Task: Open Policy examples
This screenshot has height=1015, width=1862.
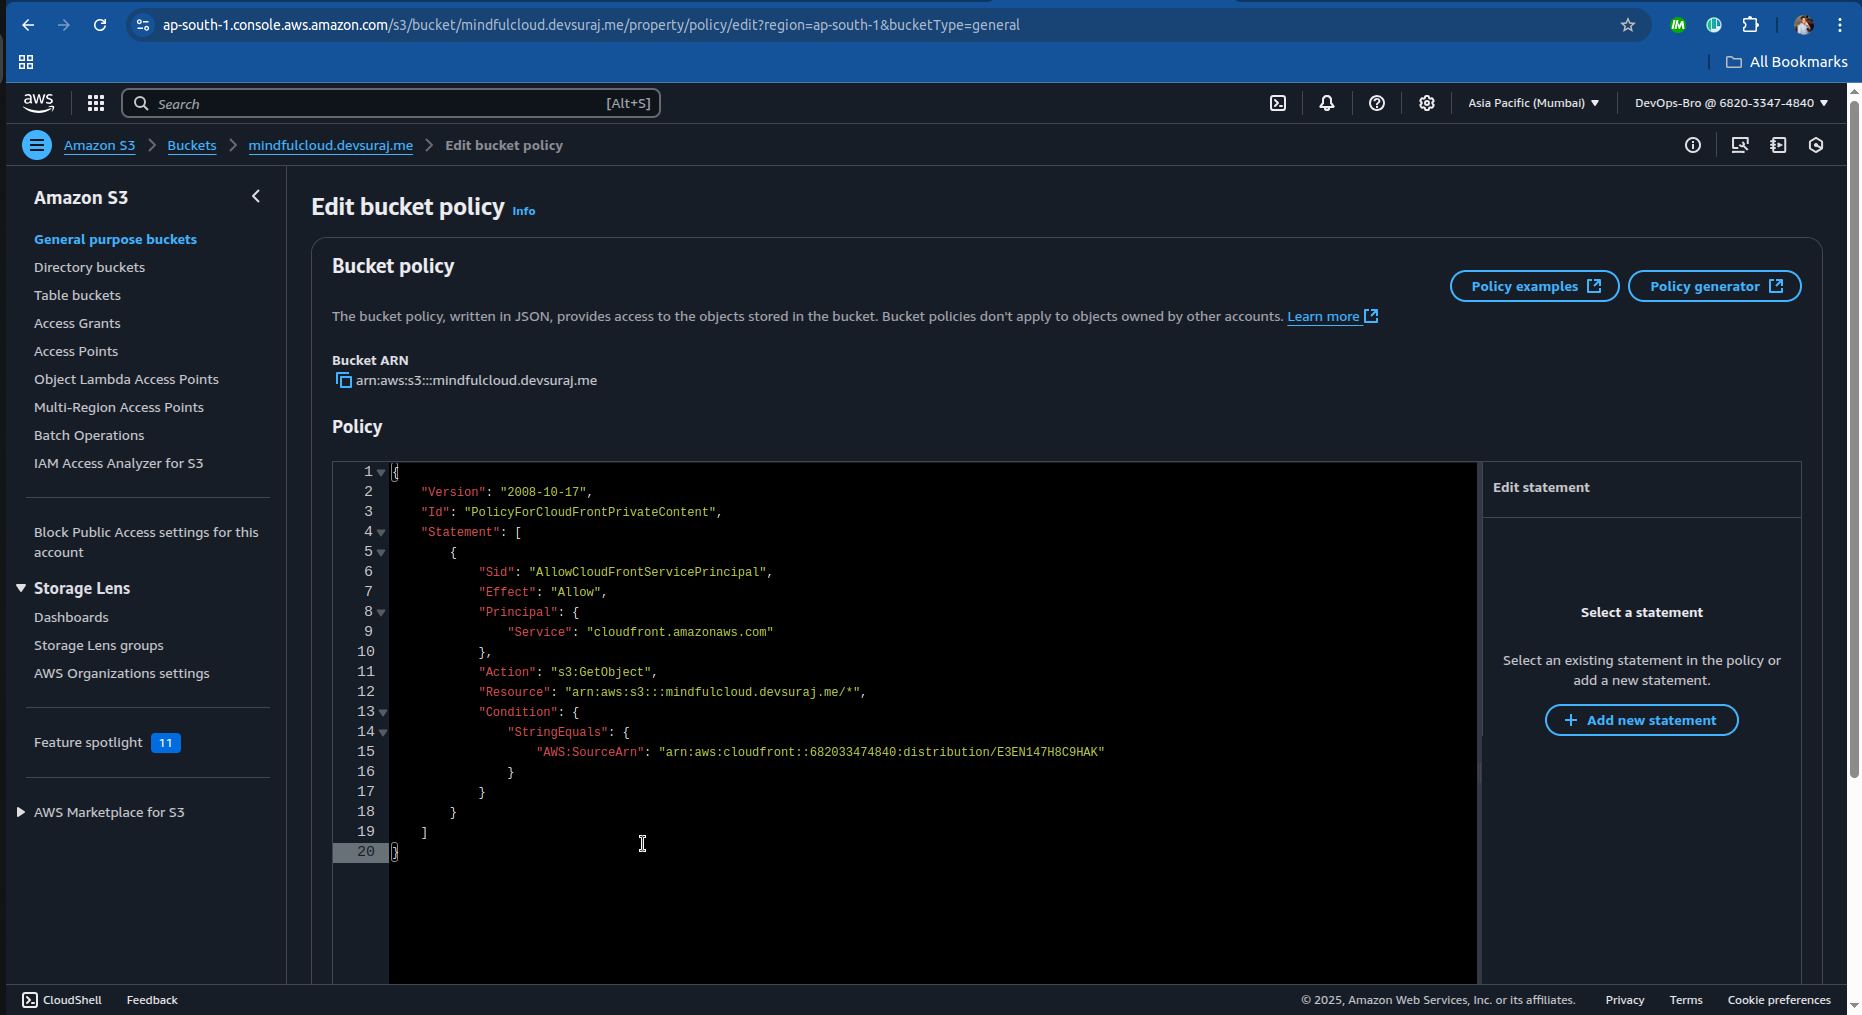Action: (1535, 286)
